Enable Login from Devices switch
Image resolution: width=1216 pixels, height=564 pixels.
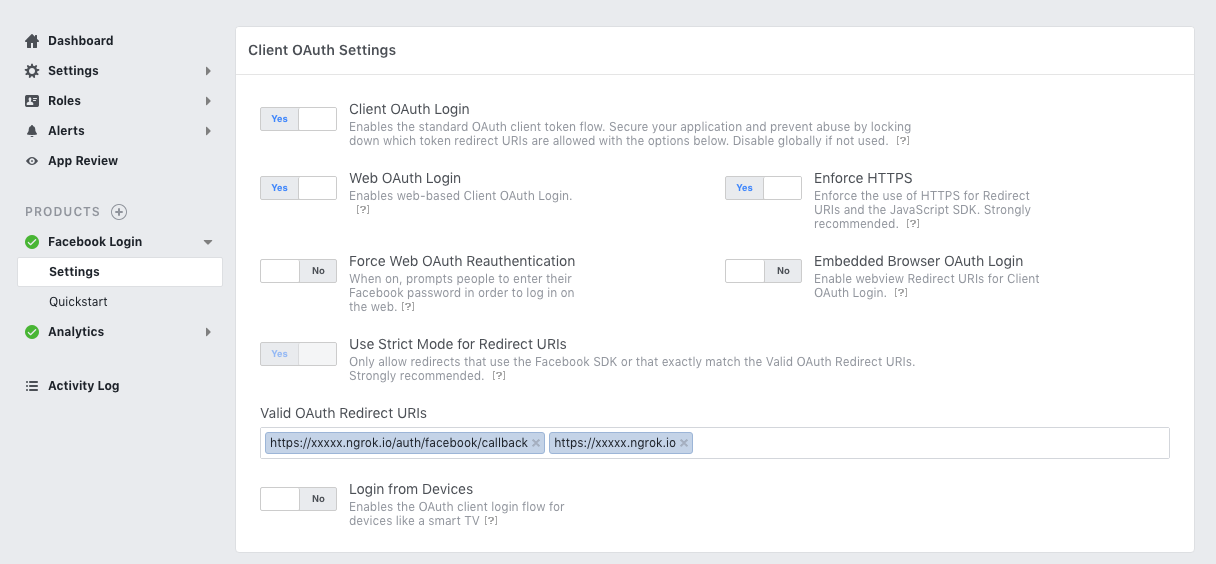pos(298,499)
